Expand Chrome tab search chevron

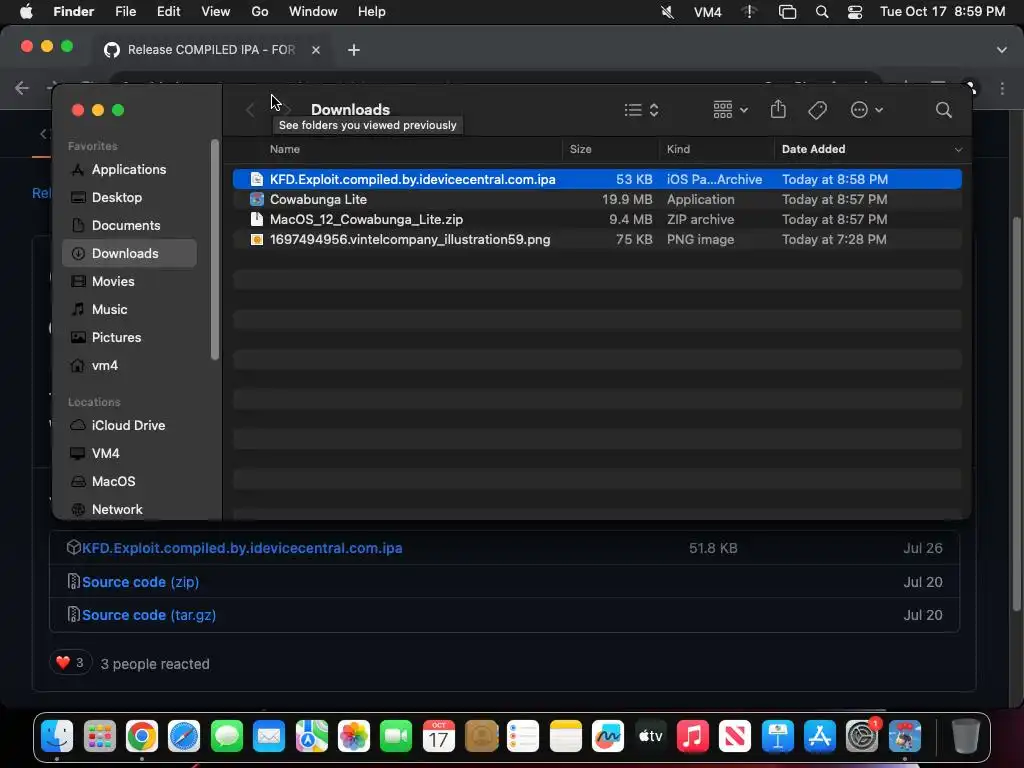click(x=1001, y=50)
